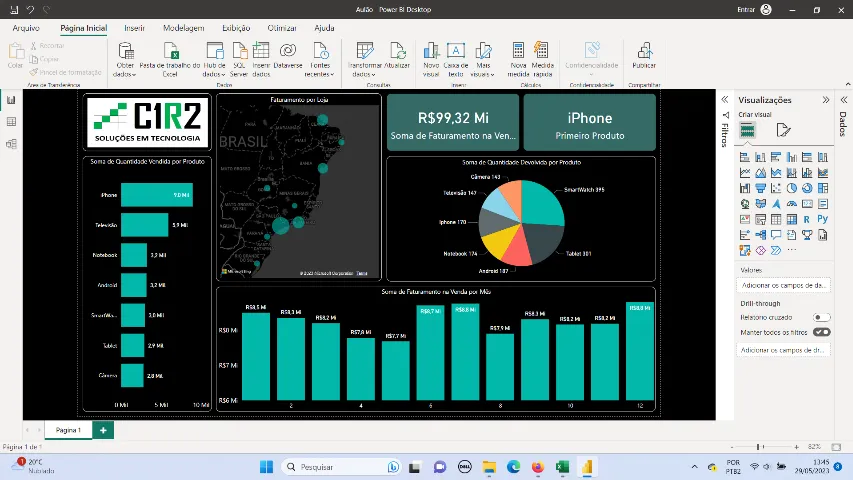Open the Format visual tab icon

[784, 130]
